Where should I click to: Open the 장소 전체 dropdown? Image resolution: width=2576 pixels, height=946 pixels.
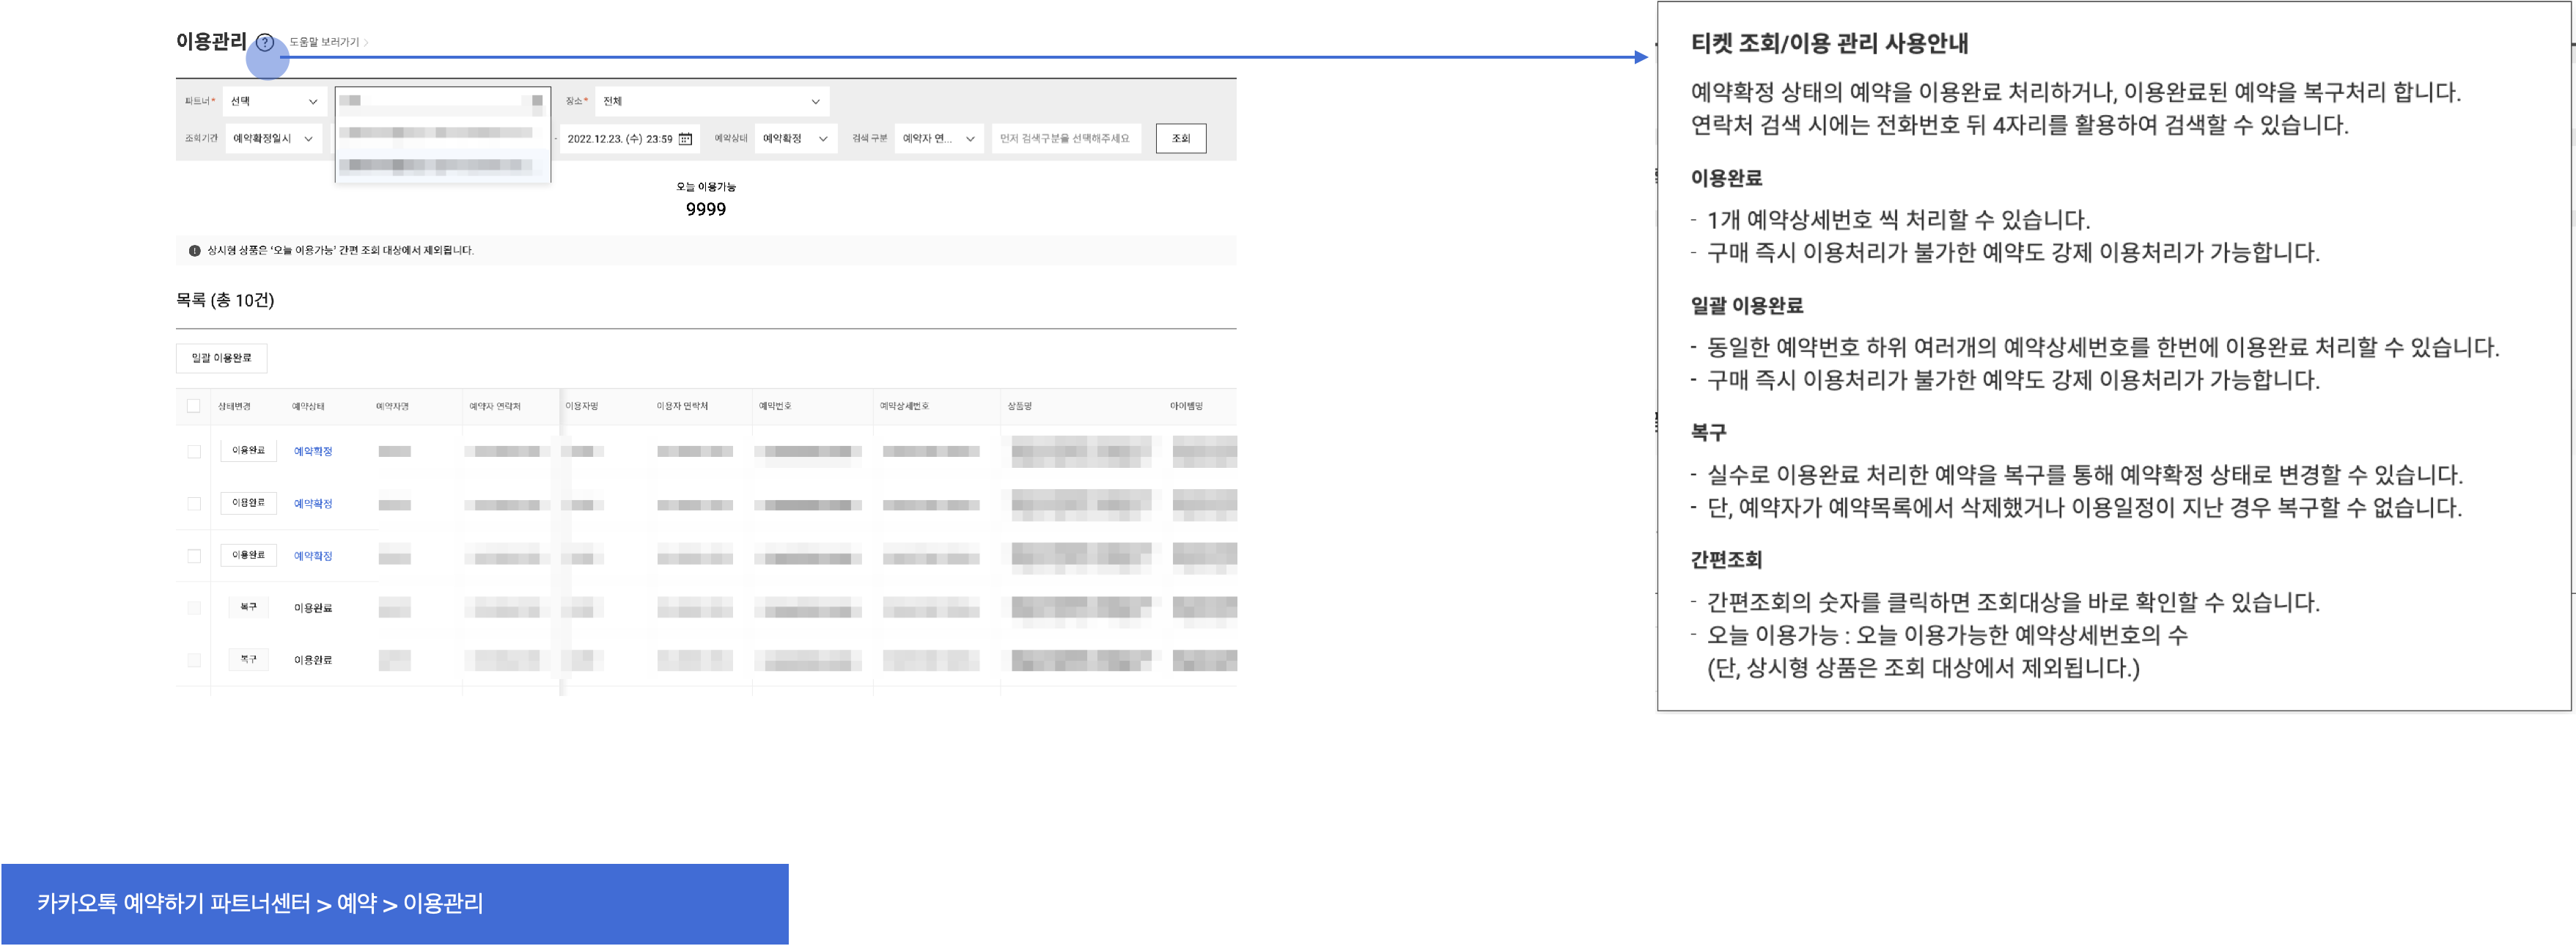711,101
